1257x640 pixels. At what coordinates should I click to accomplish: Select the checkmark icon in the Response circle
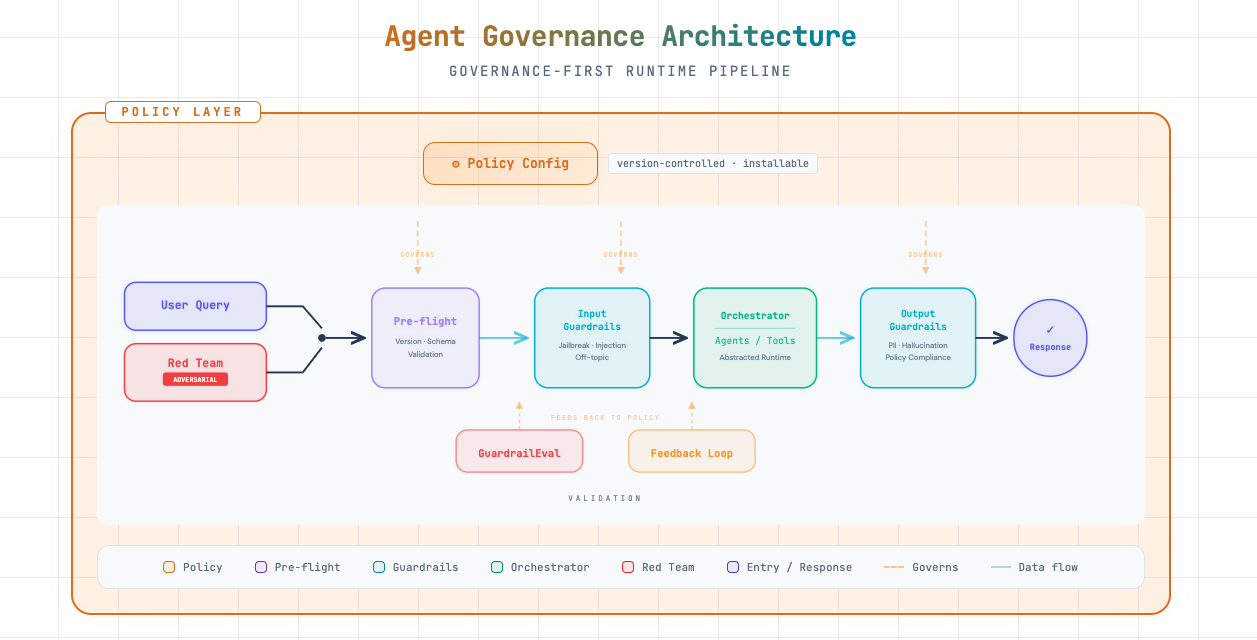coord(1050,328)
